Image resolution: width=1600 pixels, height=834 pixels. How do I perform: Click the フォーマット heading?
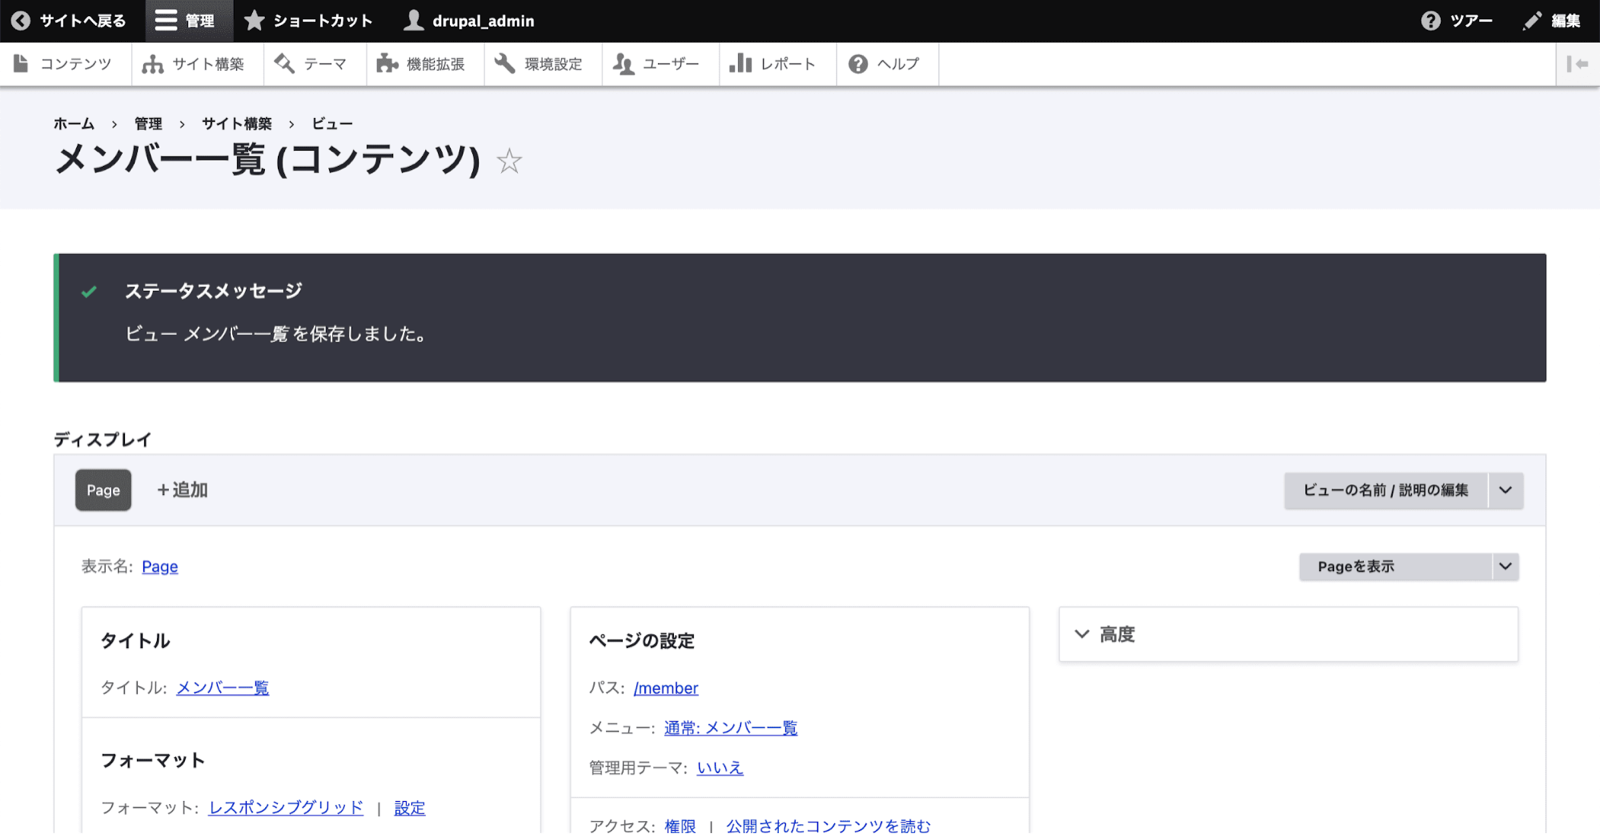[153, 760]
